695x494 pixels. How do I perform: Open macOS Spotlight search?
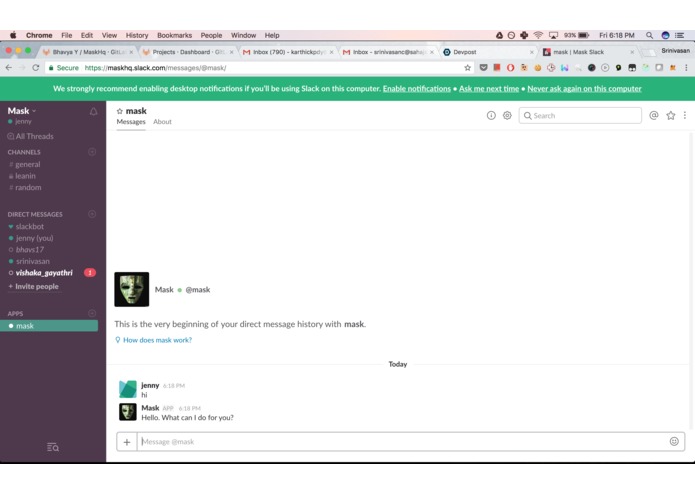(649, 35)
